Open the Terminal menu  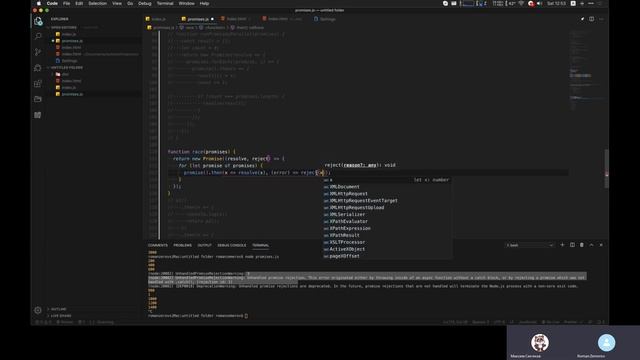tap(165, 3)
